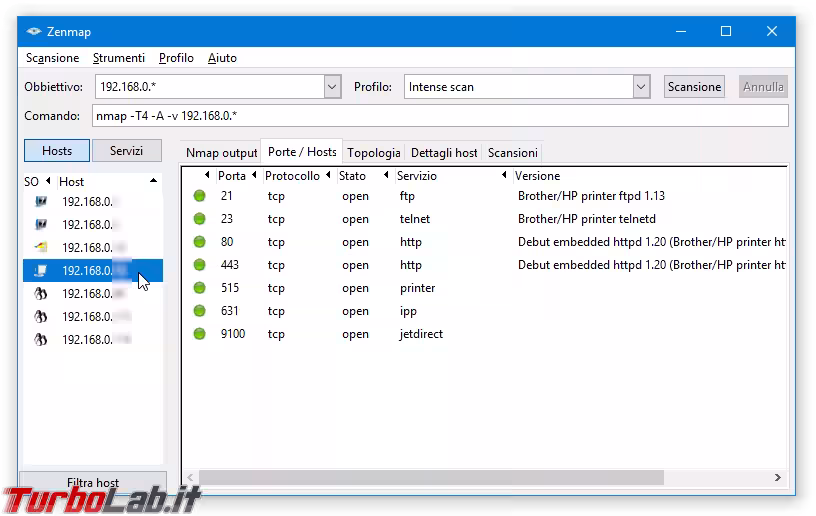Screen dimensions: 816x516
Task: Select the ftp service cell
Action: 407,196
